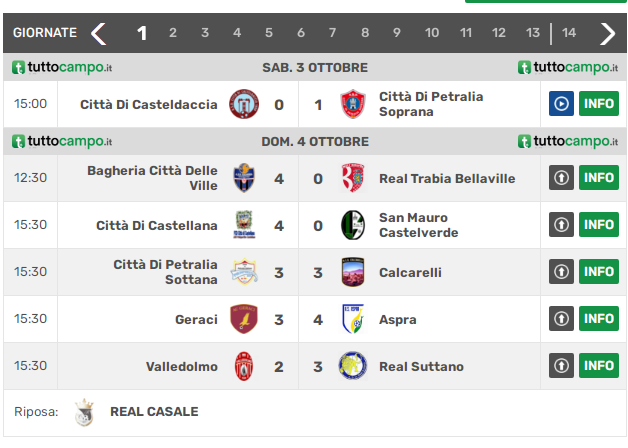Screen dimensions: 628x448
Task: Click upload icon for Castellana vs San Mauro
Action: click(x=561, y=225)
